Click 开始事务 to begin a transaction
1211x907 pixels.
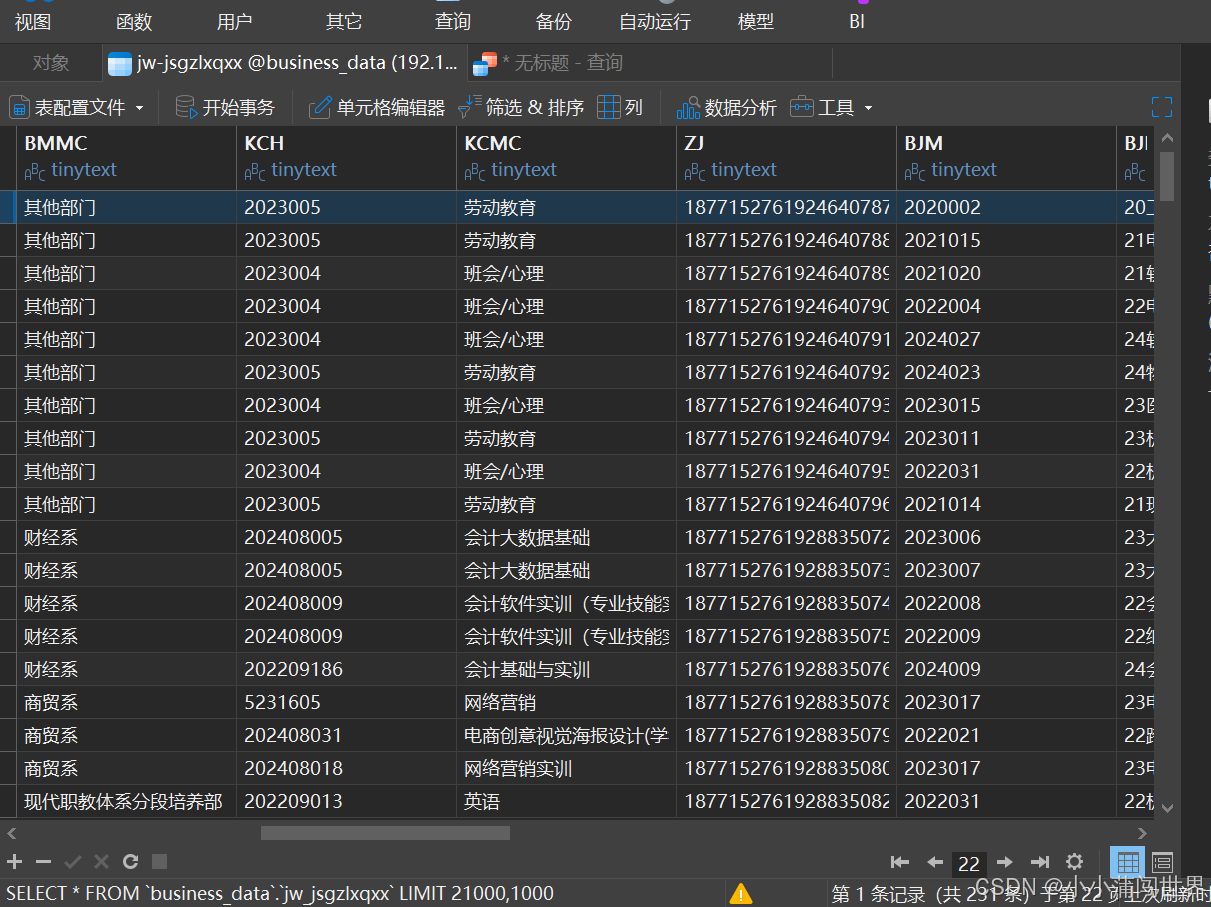pos(222,106)
